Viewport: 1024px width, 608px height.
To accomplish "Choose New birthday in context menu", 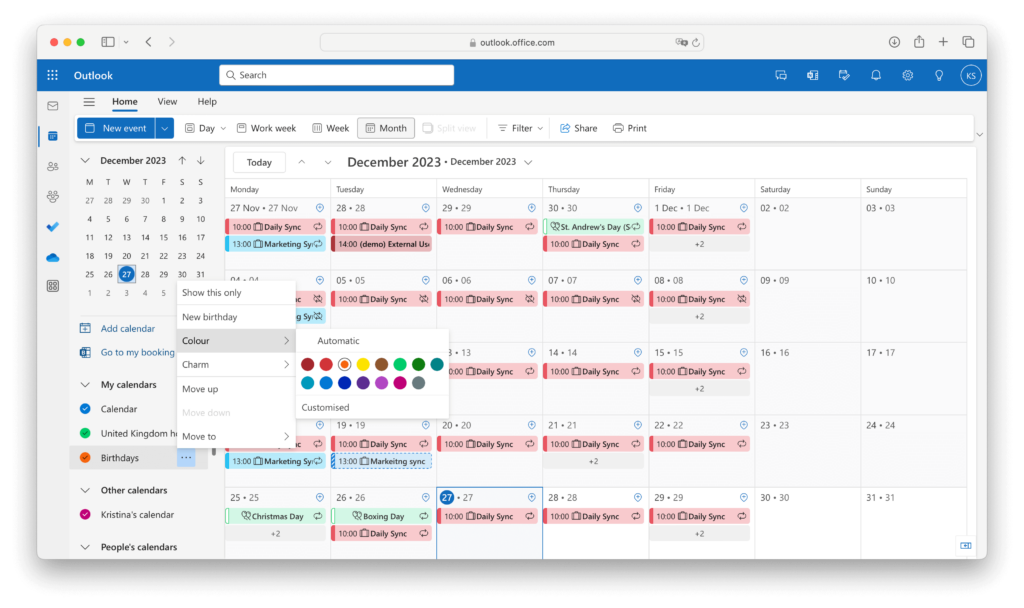I will pyautogui.click(x=236, y=317).
